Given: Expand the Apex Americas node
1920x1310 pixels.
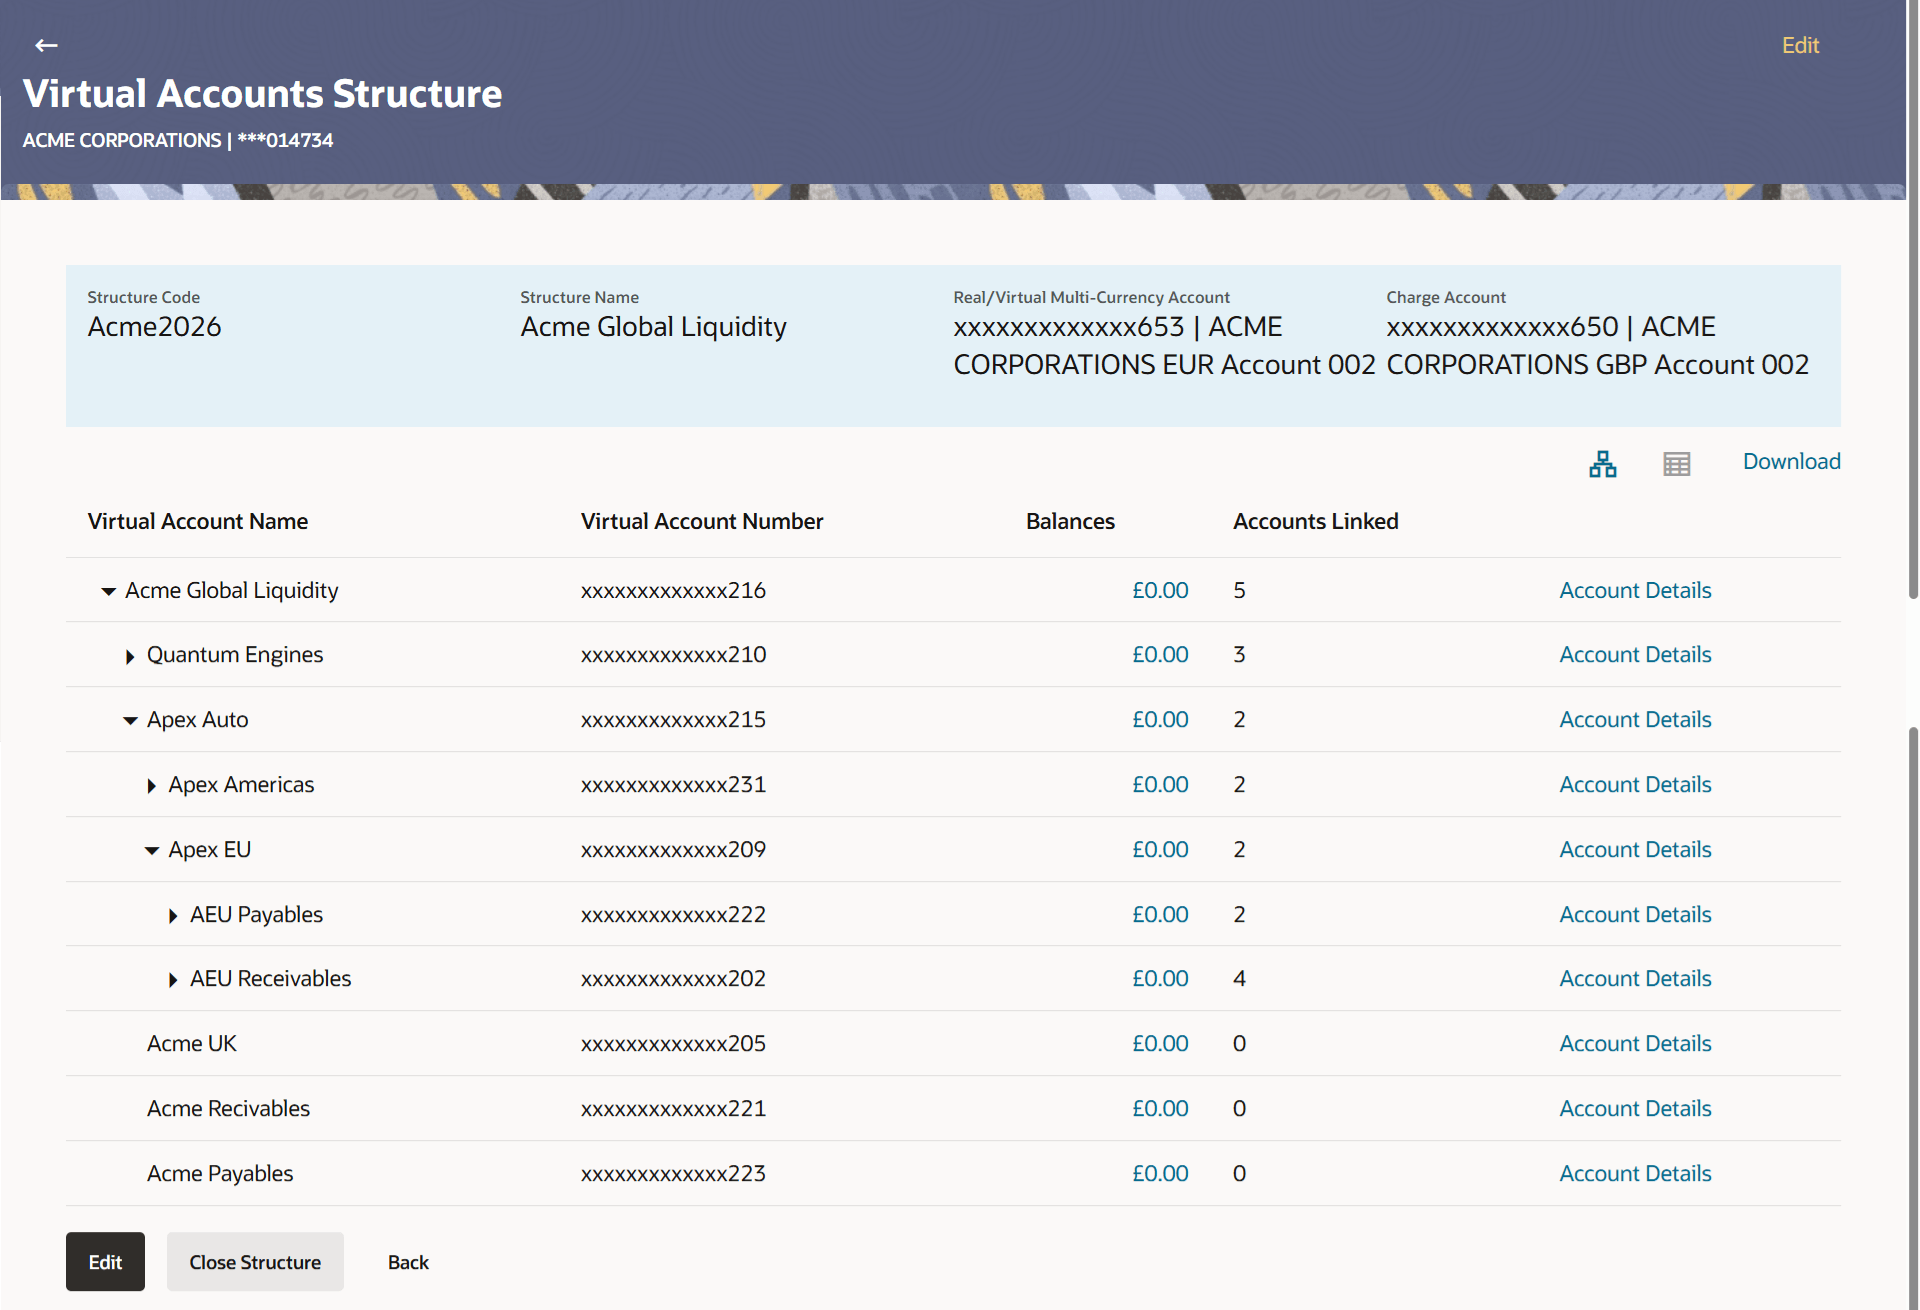Looking at the screenshot, I should point(151,786).
